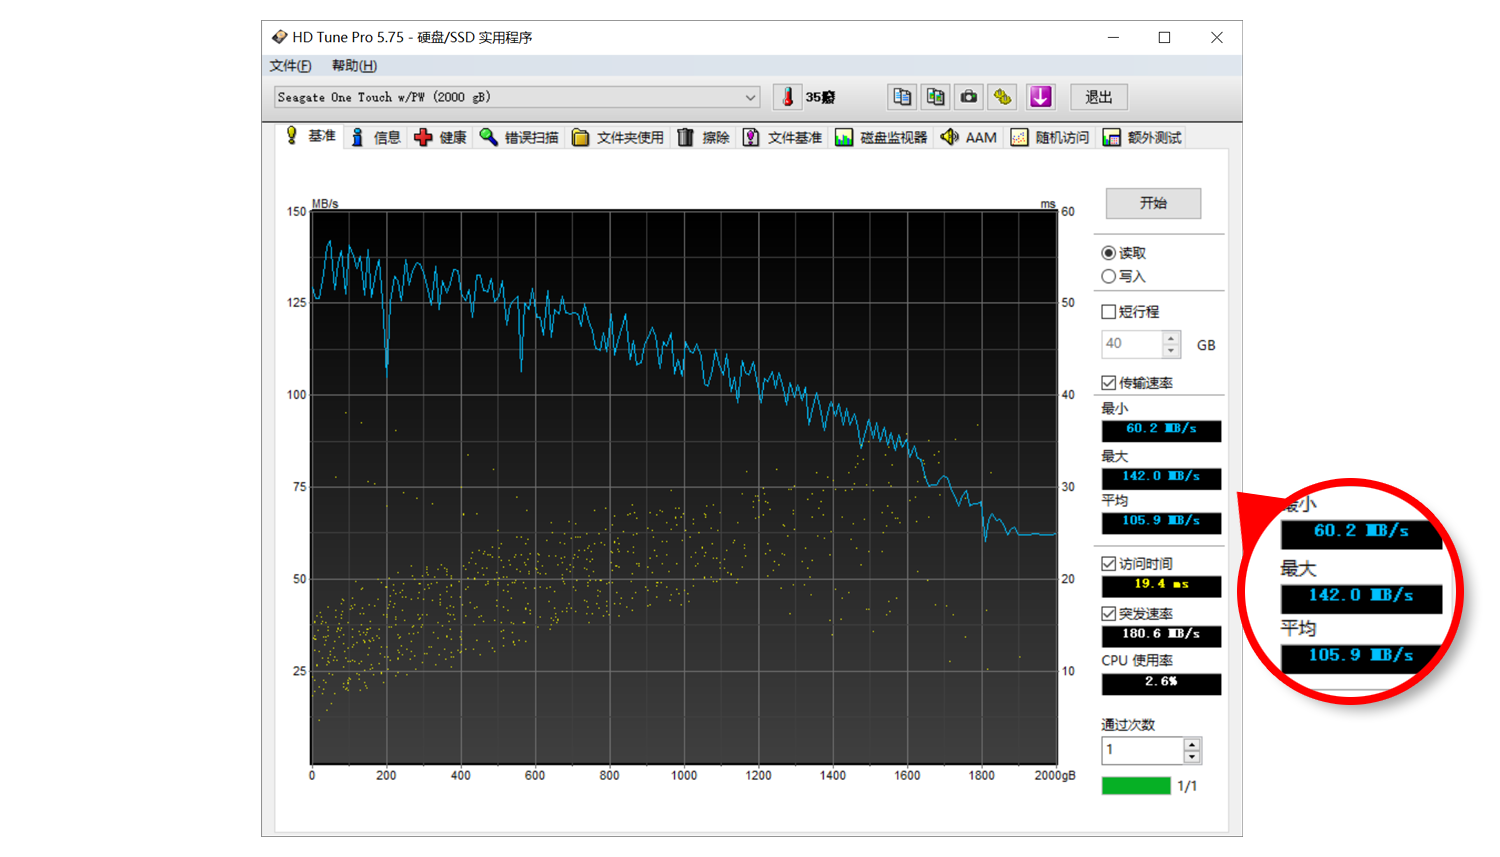Screen dimensions: 1500x857
Task: Expand the Seagate One Touch drive dropdown
Action: pyautogui.click(x=749, y=98)
